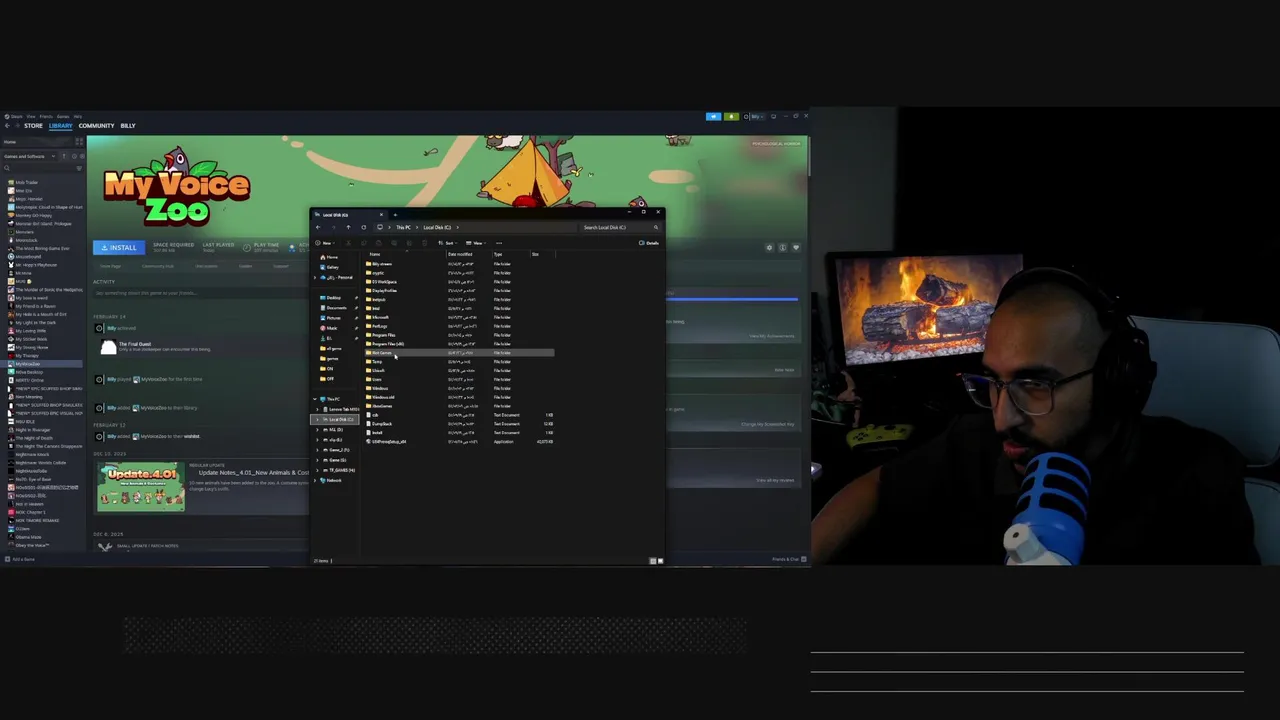
Task: Click the activity 'Say something about this game' field
Action: point(200,293)
